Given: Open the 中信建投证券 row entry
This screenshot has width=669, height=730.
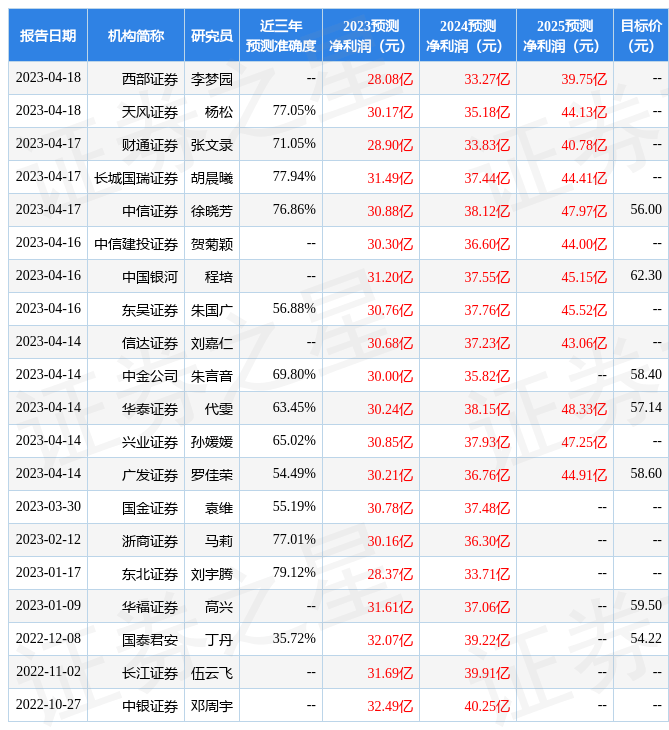Looking at the screenshot, I should coord(136,244).
